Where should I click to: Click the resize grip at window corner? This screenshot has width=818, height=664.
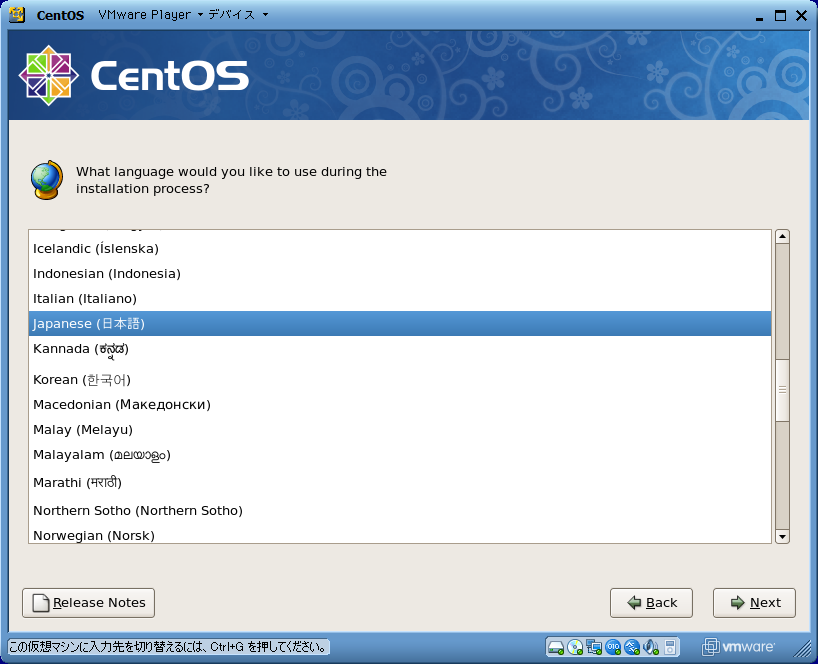(801, 650)
